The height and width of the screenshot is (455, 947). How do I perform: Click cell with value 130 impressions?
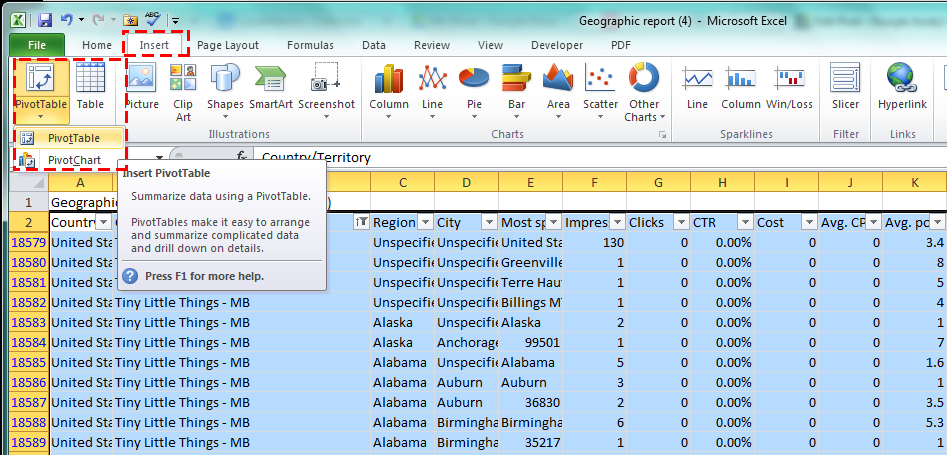point(595,243)
